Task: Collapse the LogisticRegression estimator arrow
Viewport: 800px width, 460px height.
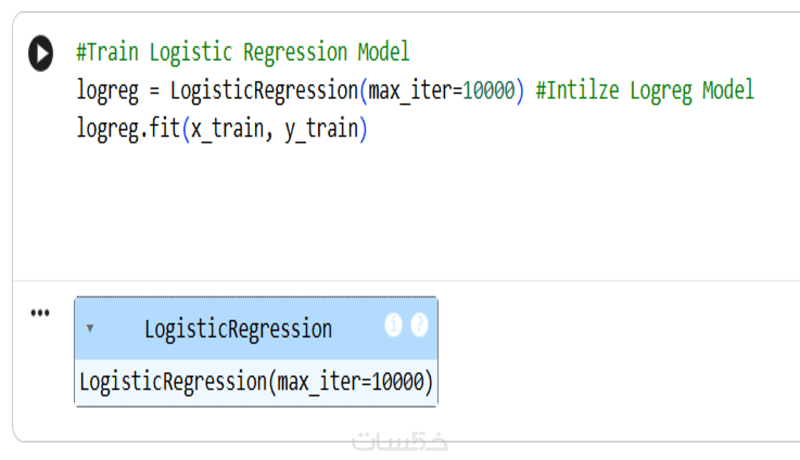Action: (90, 328)
